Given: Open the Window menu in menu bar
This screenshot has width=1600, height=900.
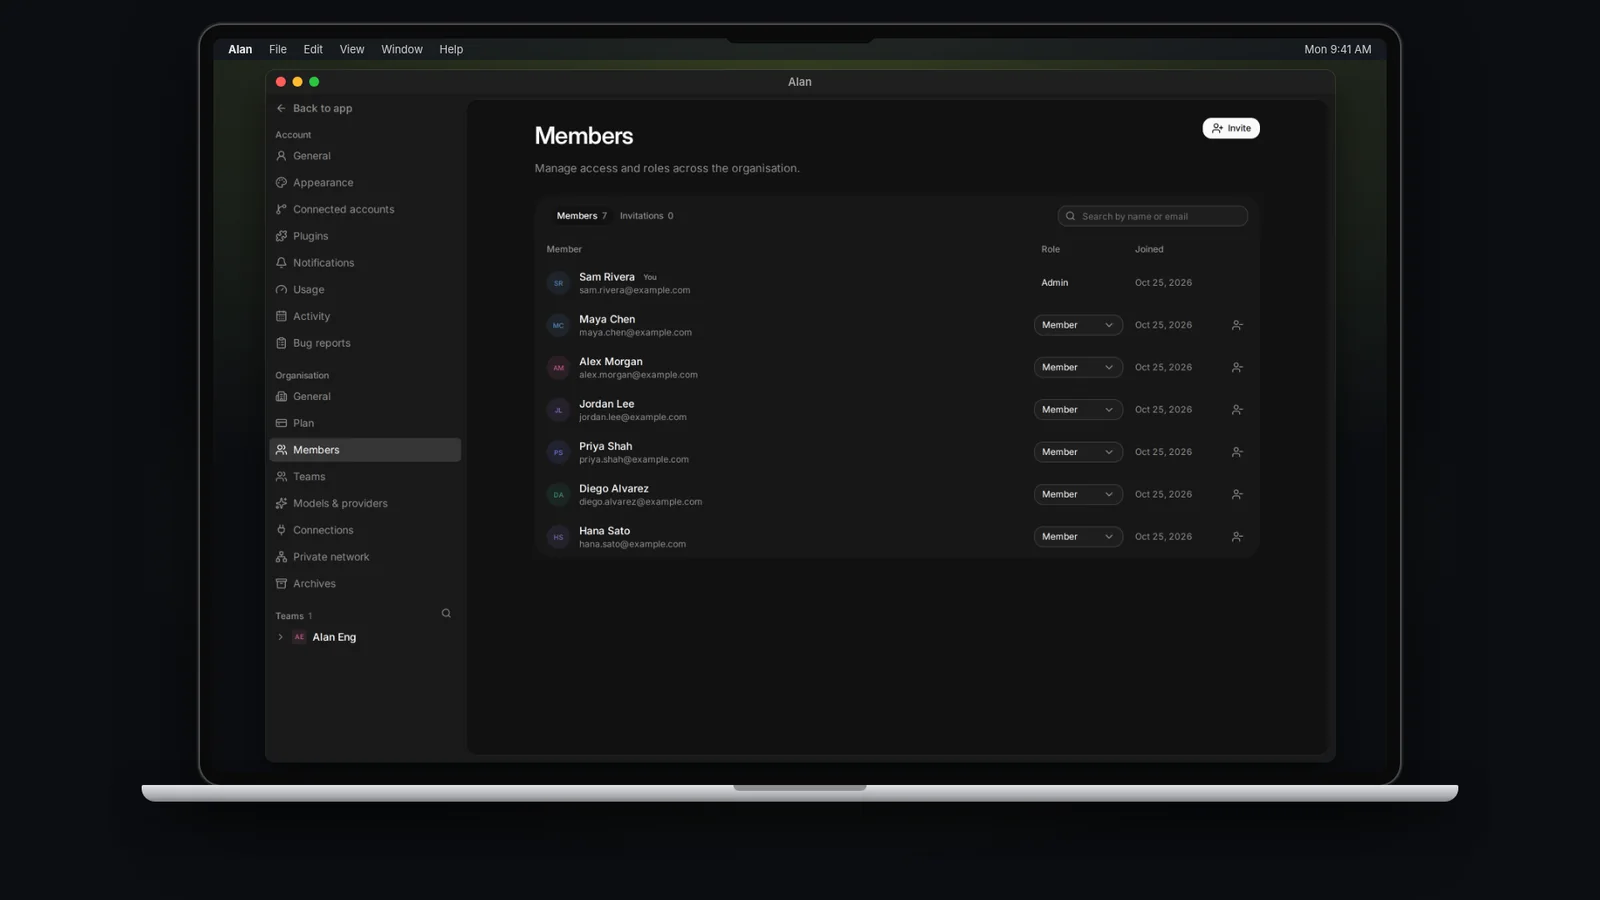Looking at the screenshot, I should click(402, 49).
